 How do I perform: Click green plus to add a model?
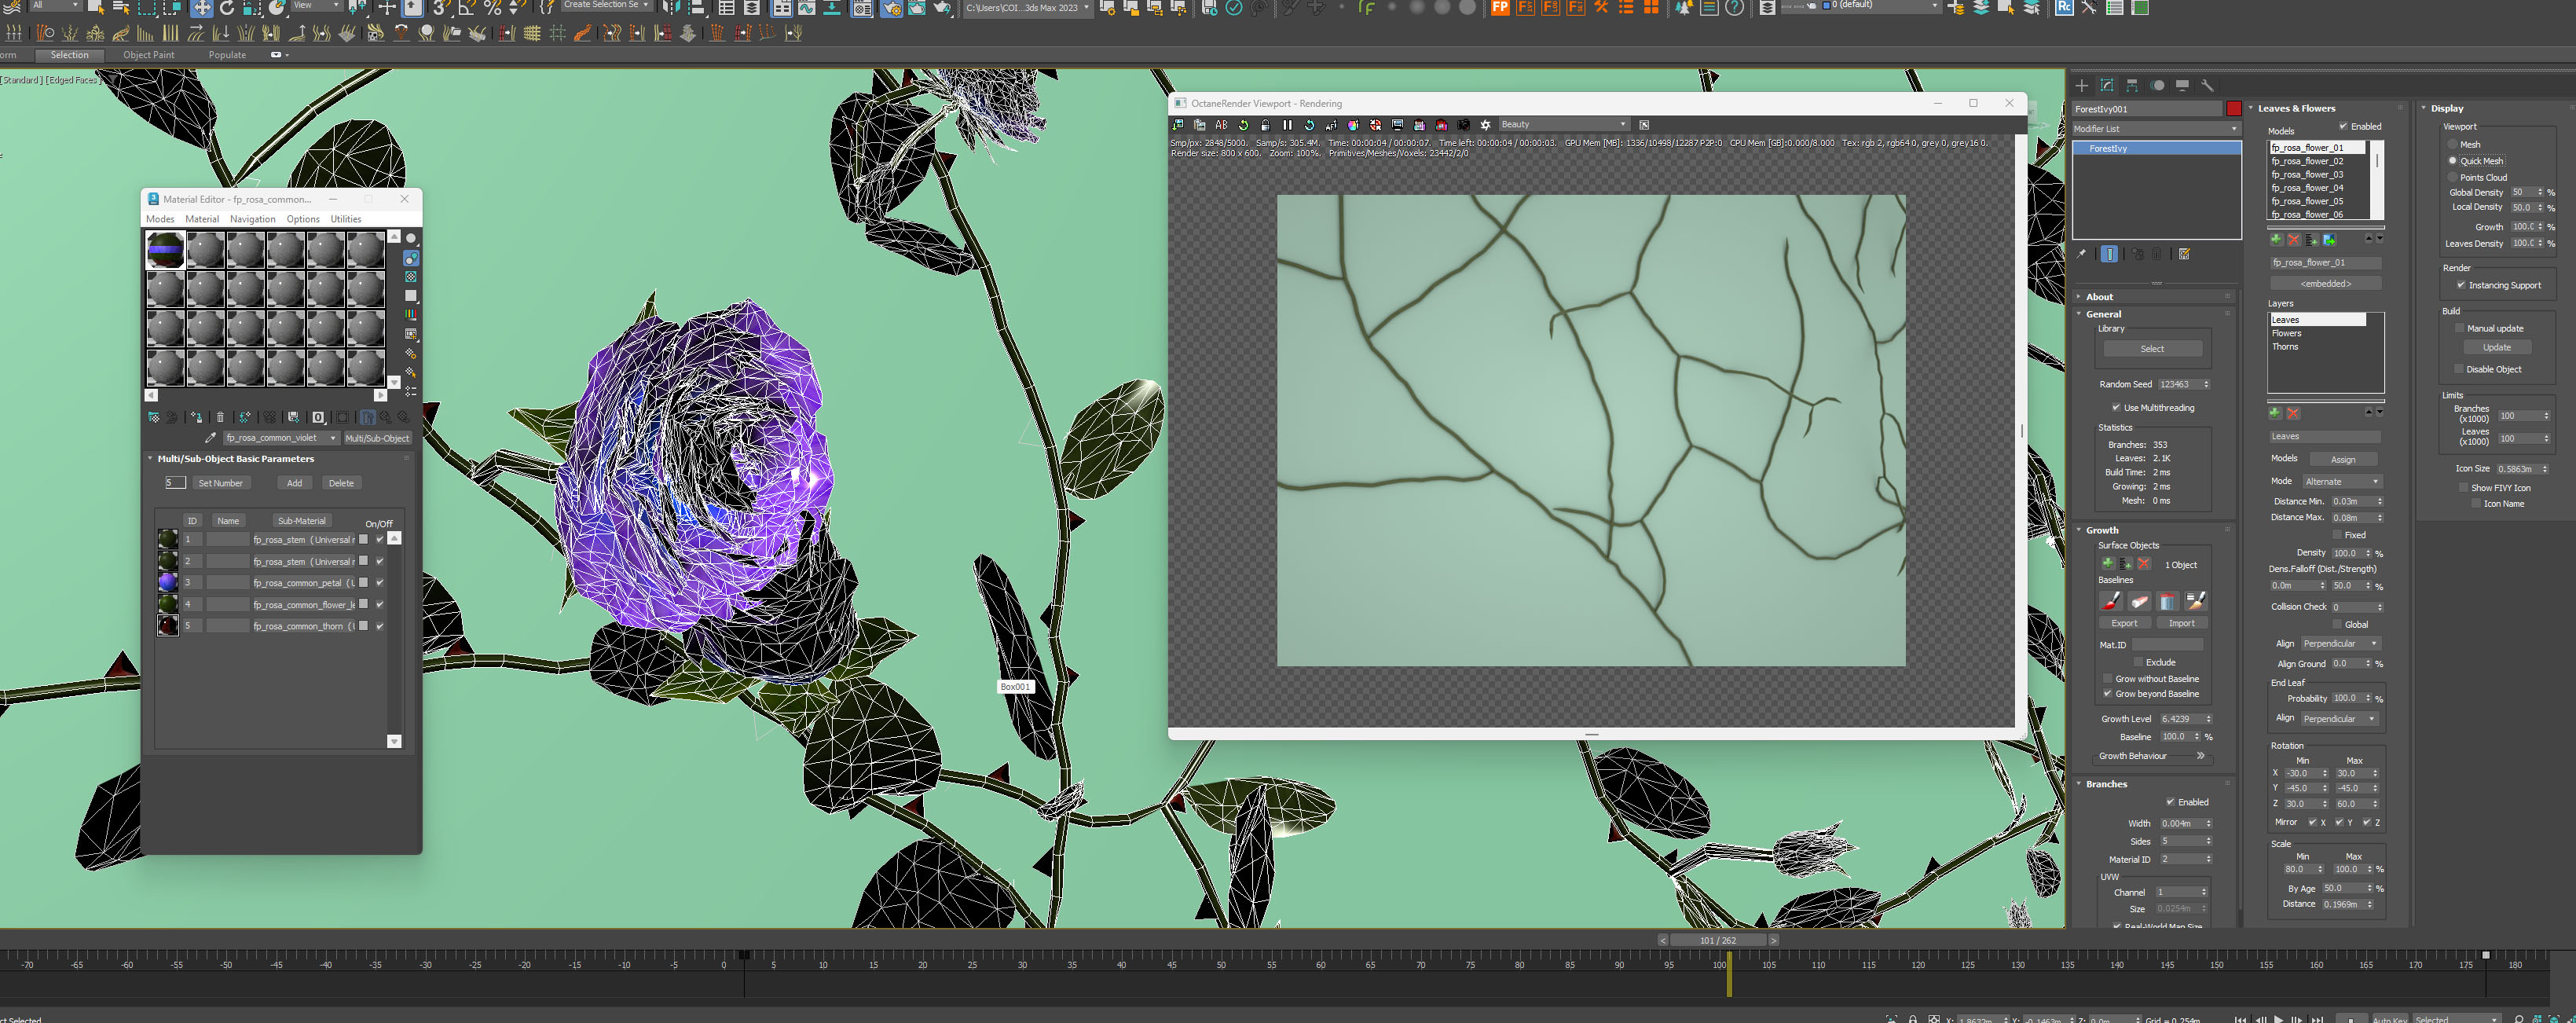pos(2276,240)
